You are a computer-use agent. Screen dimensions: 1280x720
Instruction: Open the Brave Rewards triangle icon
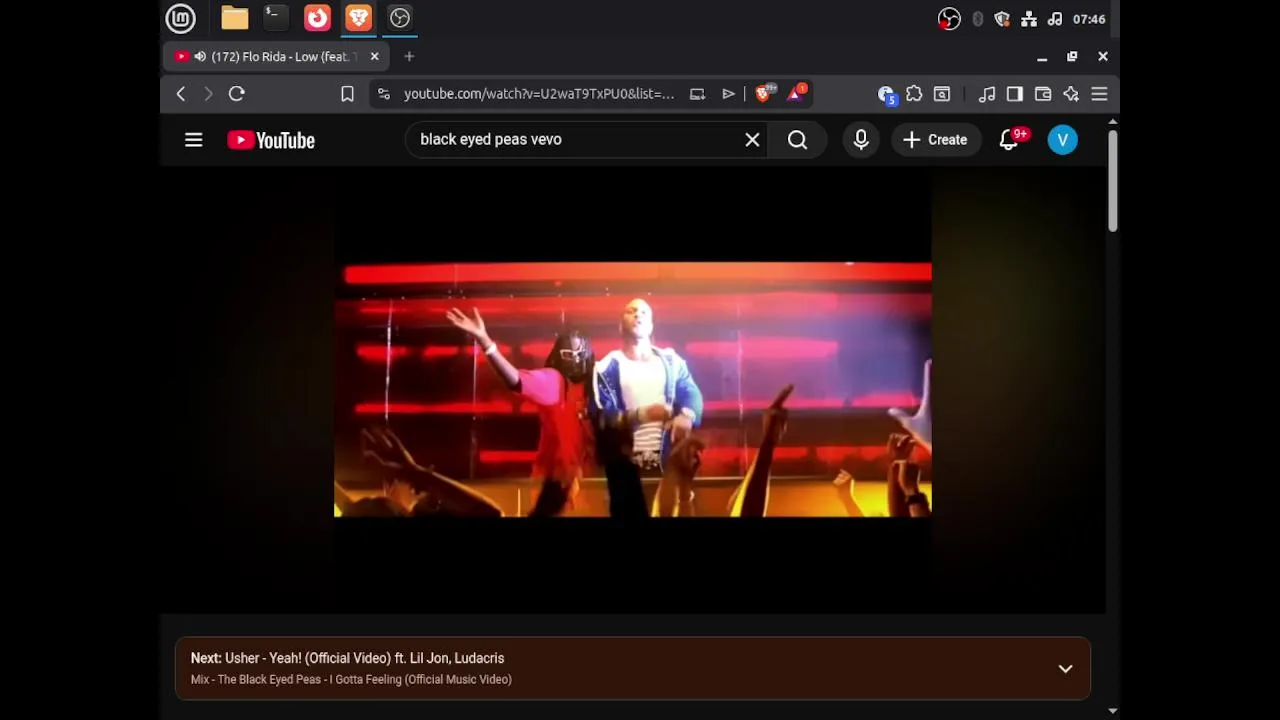[x=797, y=94]
